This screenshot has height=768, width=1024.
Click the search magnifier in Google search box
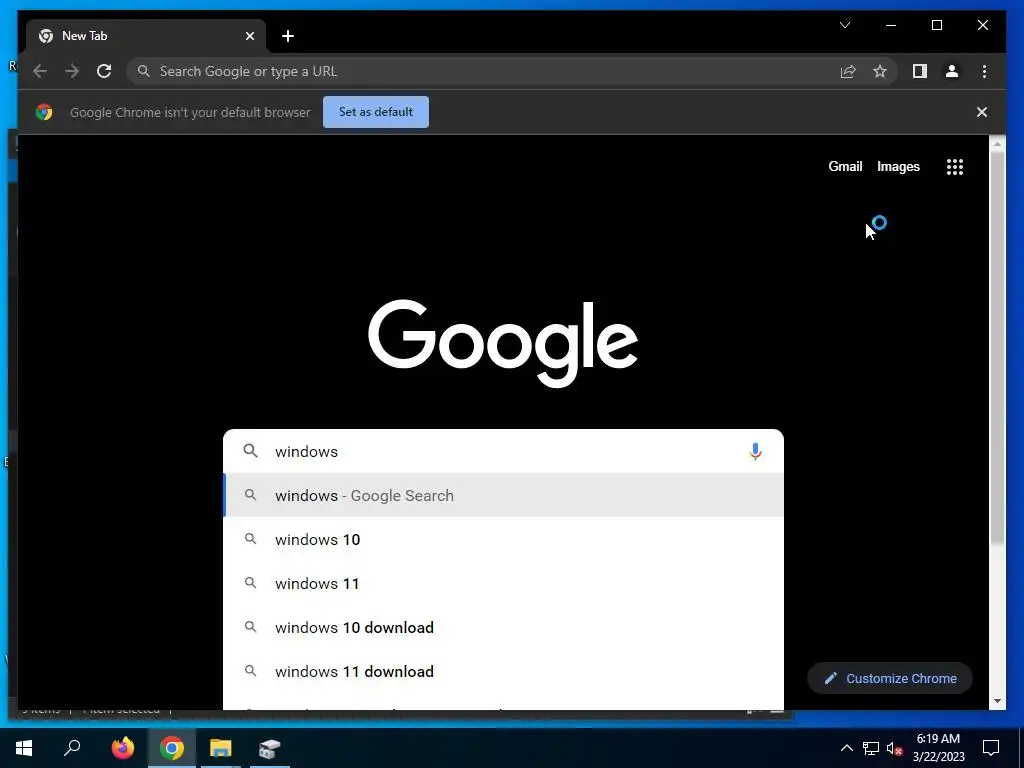pos(250,451)
